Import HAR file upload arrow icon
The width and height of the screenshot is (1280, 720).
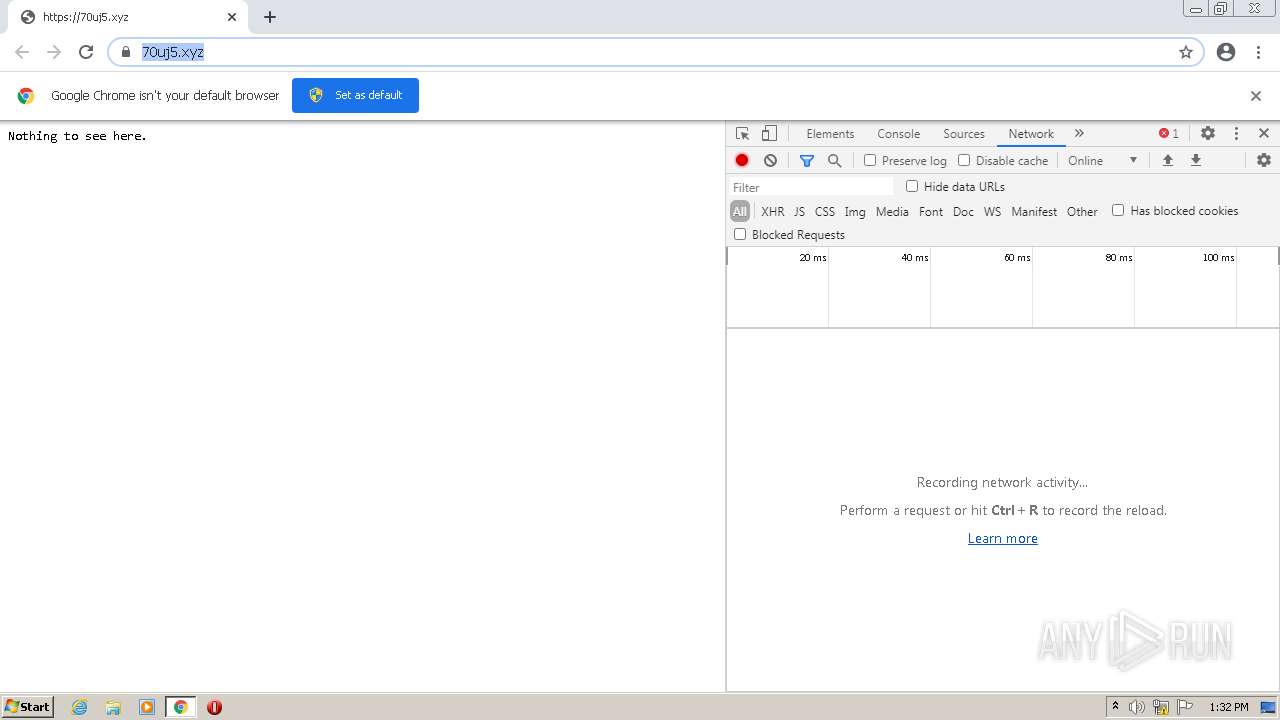point(1167,160)
